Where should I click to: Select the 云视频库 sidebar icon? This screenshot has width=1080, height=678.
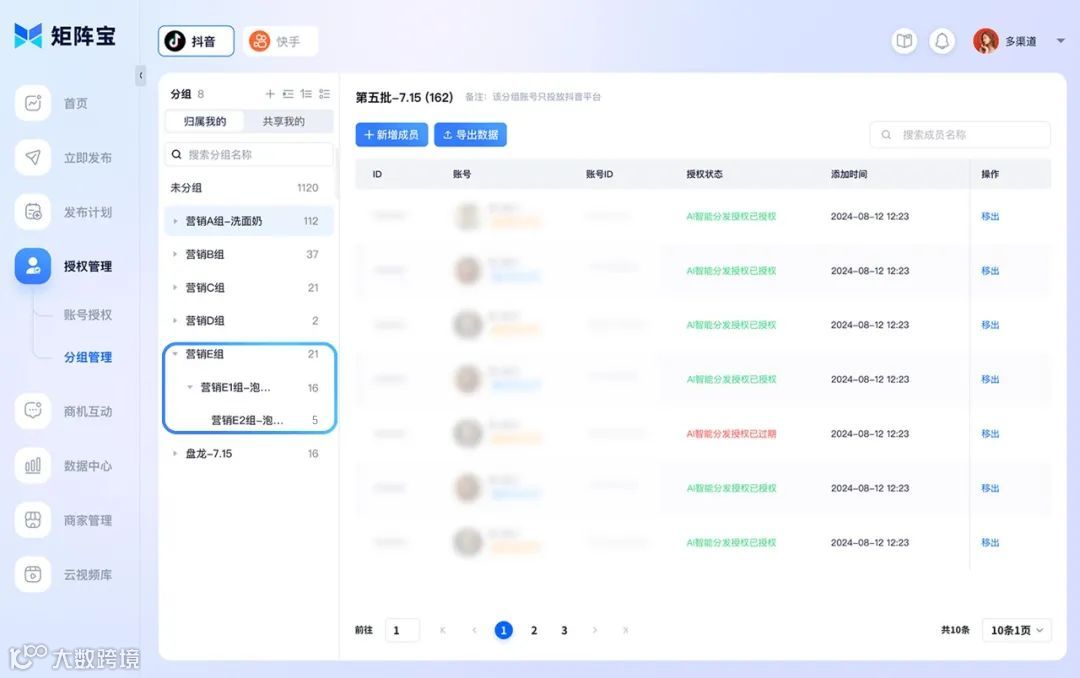pyautogui.click(x=32, y=574)
